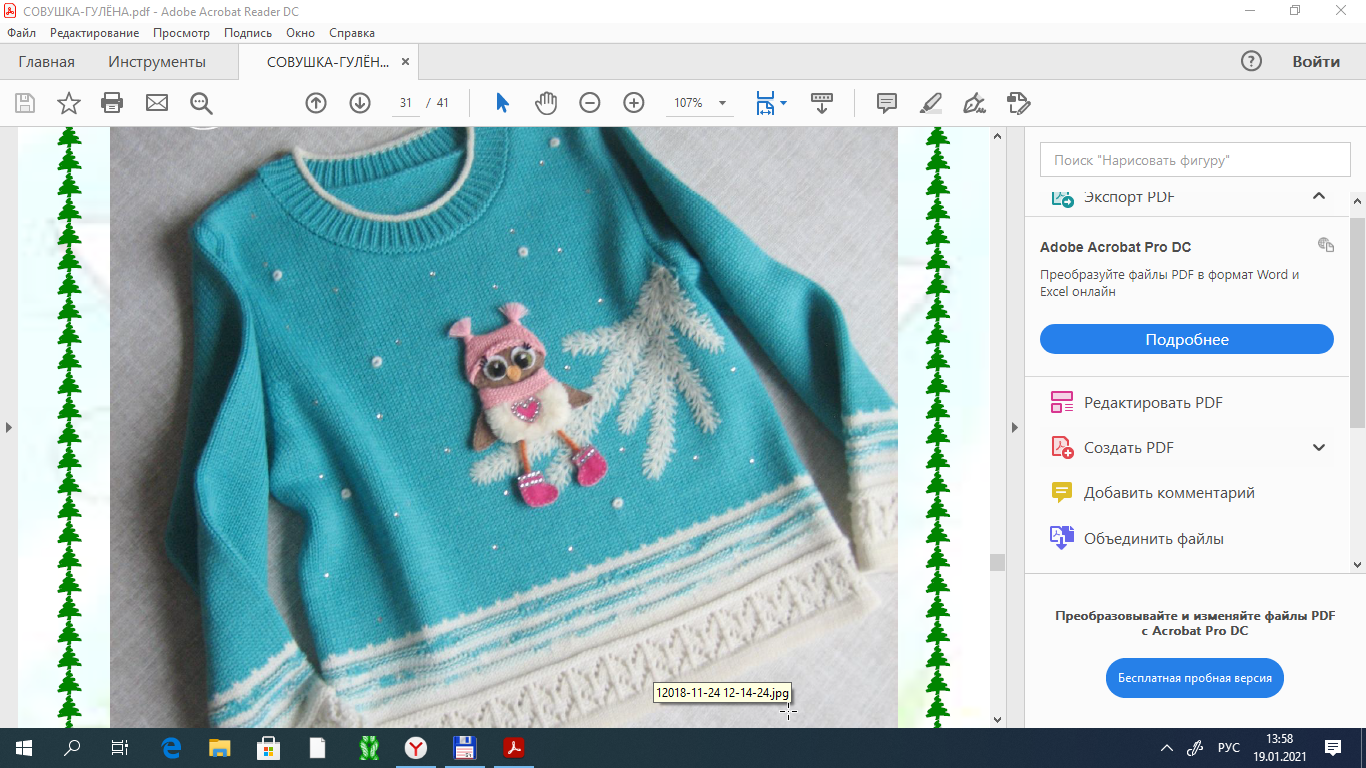Open the 107% zoom level dropdown
This screenshot has width=1366, height=768.
722,103
